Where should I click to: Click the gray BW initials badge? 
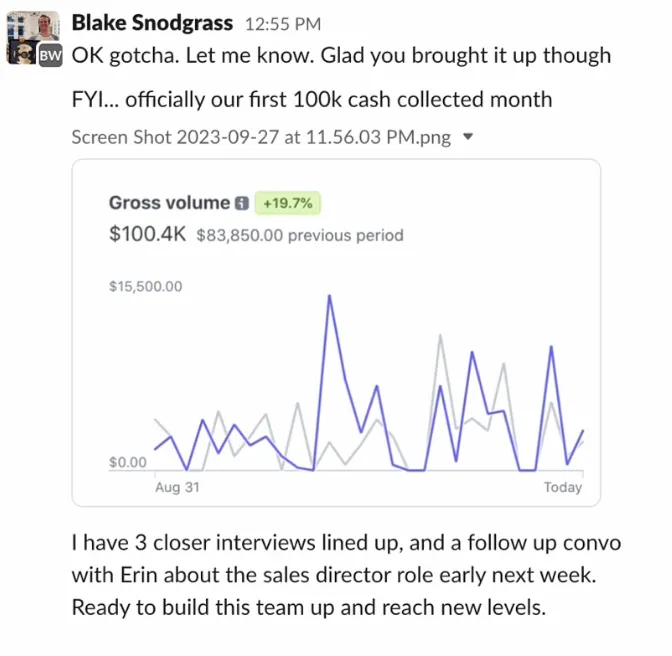51,55
